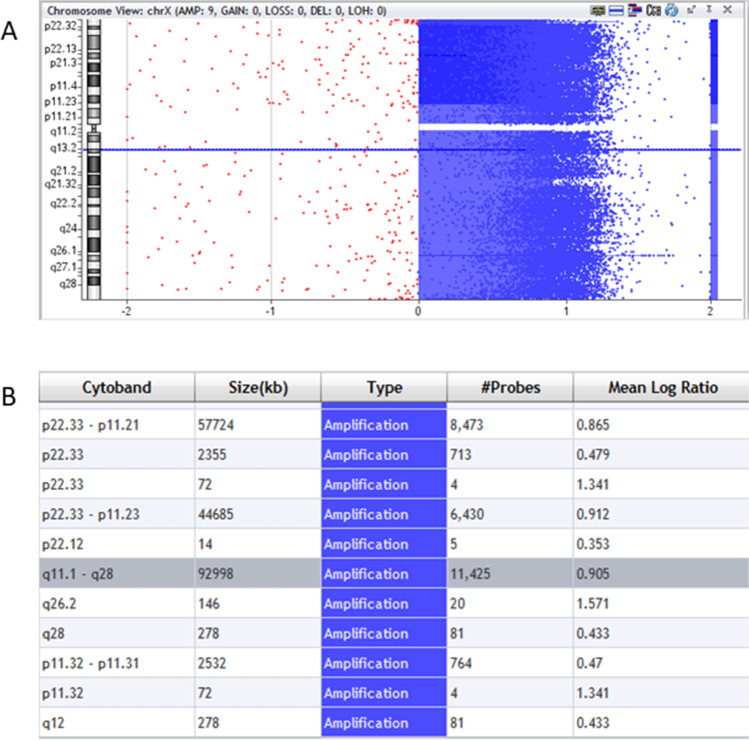Click the blue horizontal line icon
The width and height of the screenshot is (749, 740).
(616, 10)
